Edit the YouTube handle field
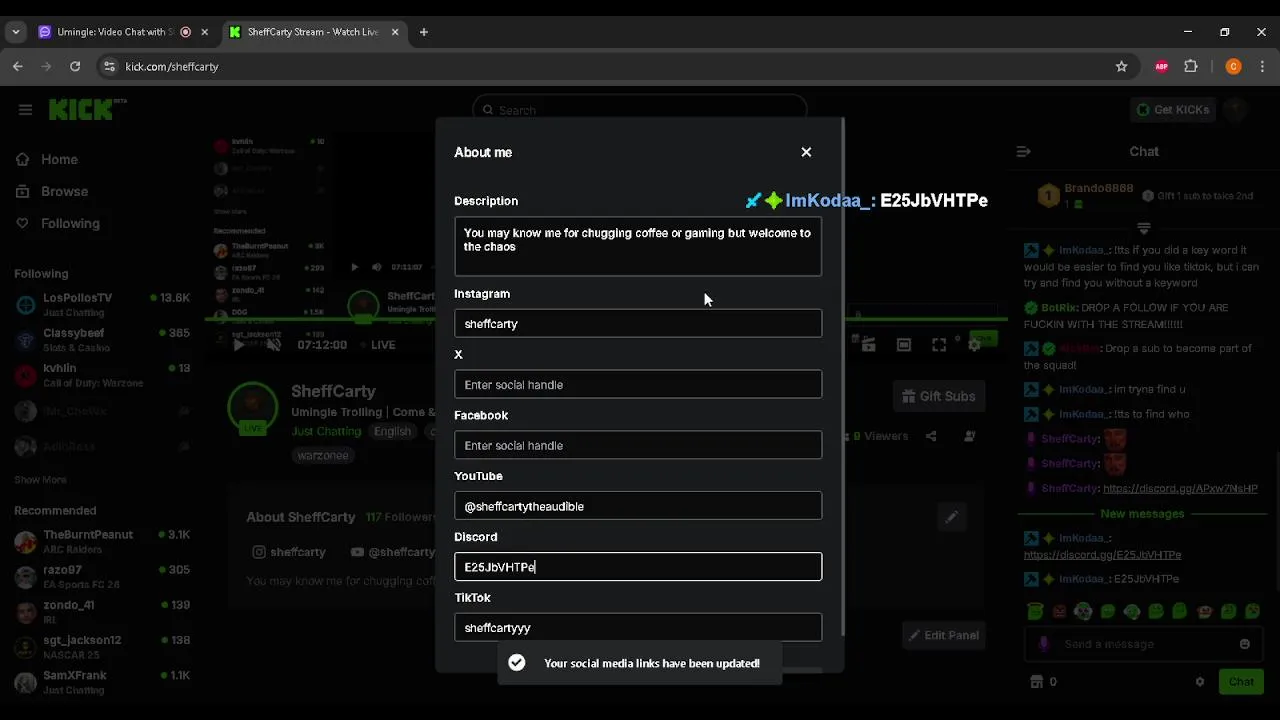Viewport: 1280px width, 720px height. pos(638,506)
